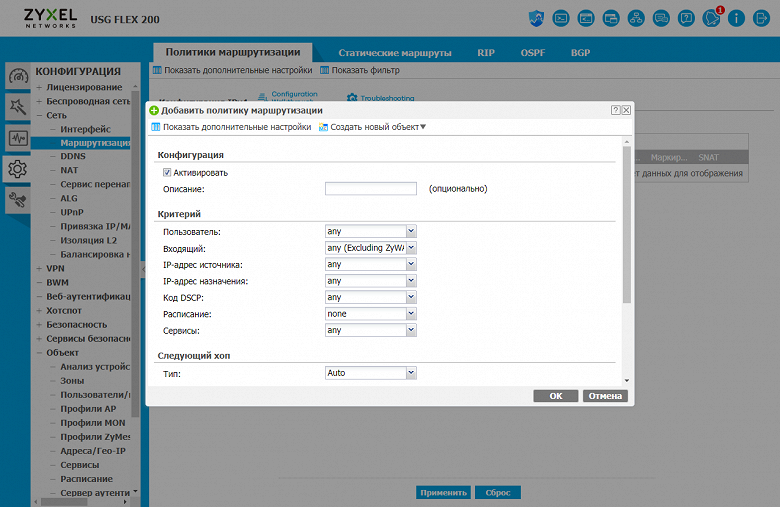Open the Quick Setup wizard wand icon
The image size is (780, 507).
[18, 106]
